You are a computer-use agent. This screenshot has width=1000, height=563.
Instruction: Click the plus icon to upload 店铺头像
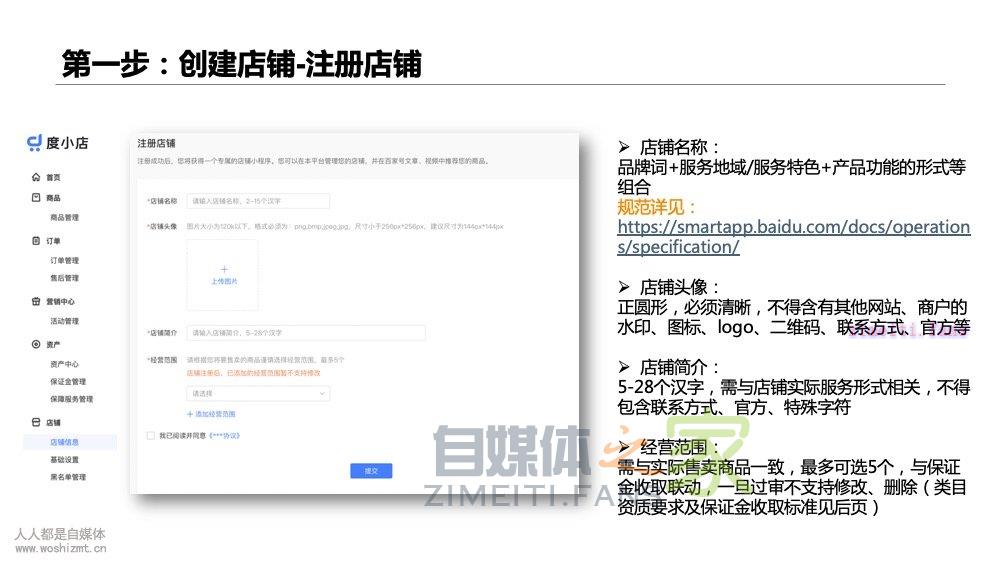click(x=223, y=269)
